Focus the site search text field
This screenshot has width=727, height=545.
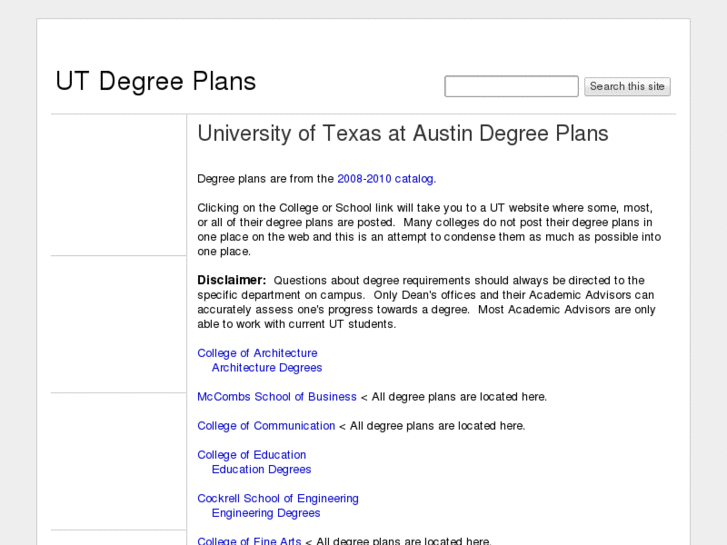[511, 87]
